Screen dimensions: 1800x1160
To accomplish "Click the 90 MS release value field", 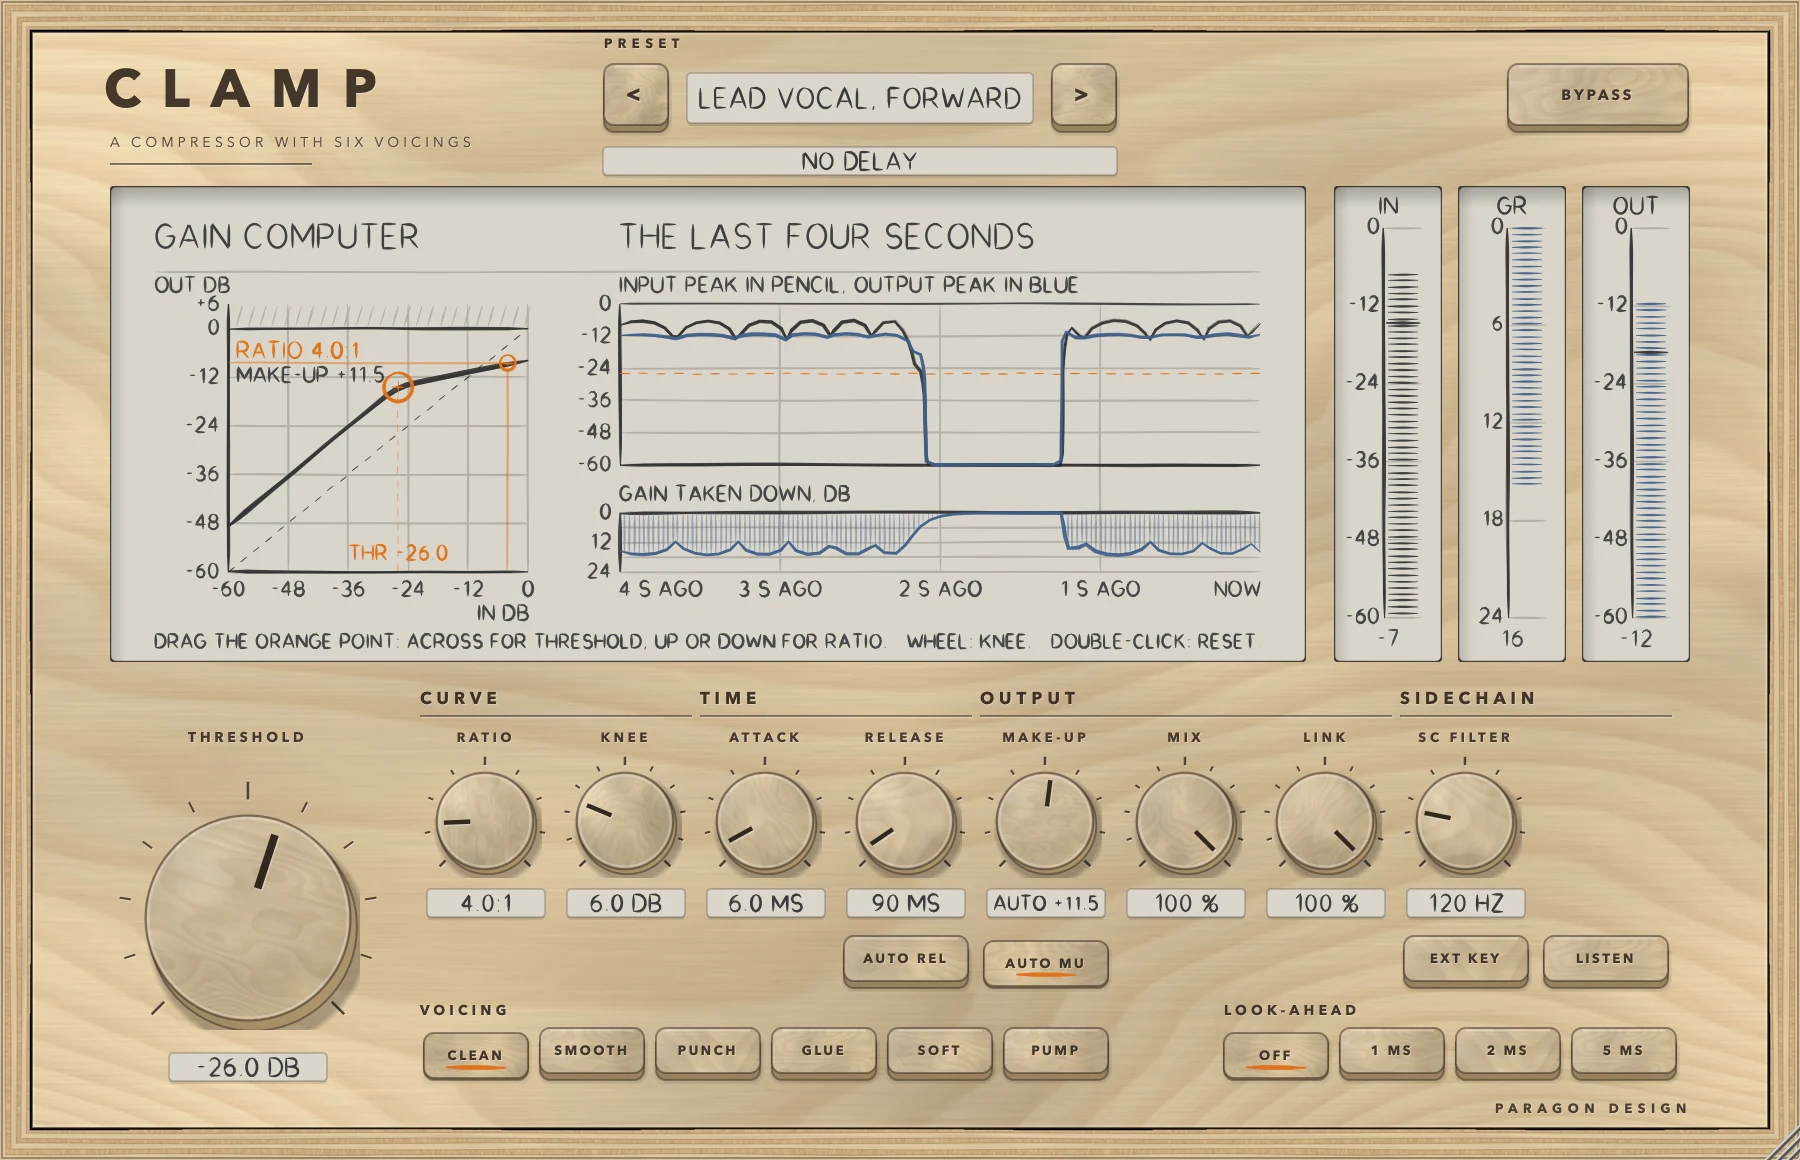I will tap(906, 903).
